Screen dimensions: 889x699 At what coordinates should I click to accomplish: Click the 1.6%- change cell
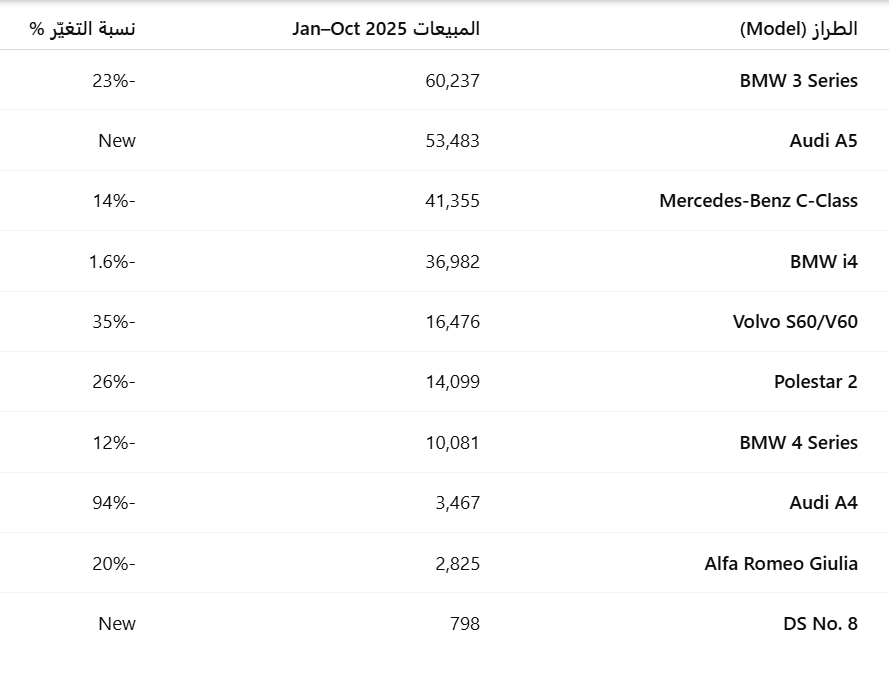coord(110,262)
